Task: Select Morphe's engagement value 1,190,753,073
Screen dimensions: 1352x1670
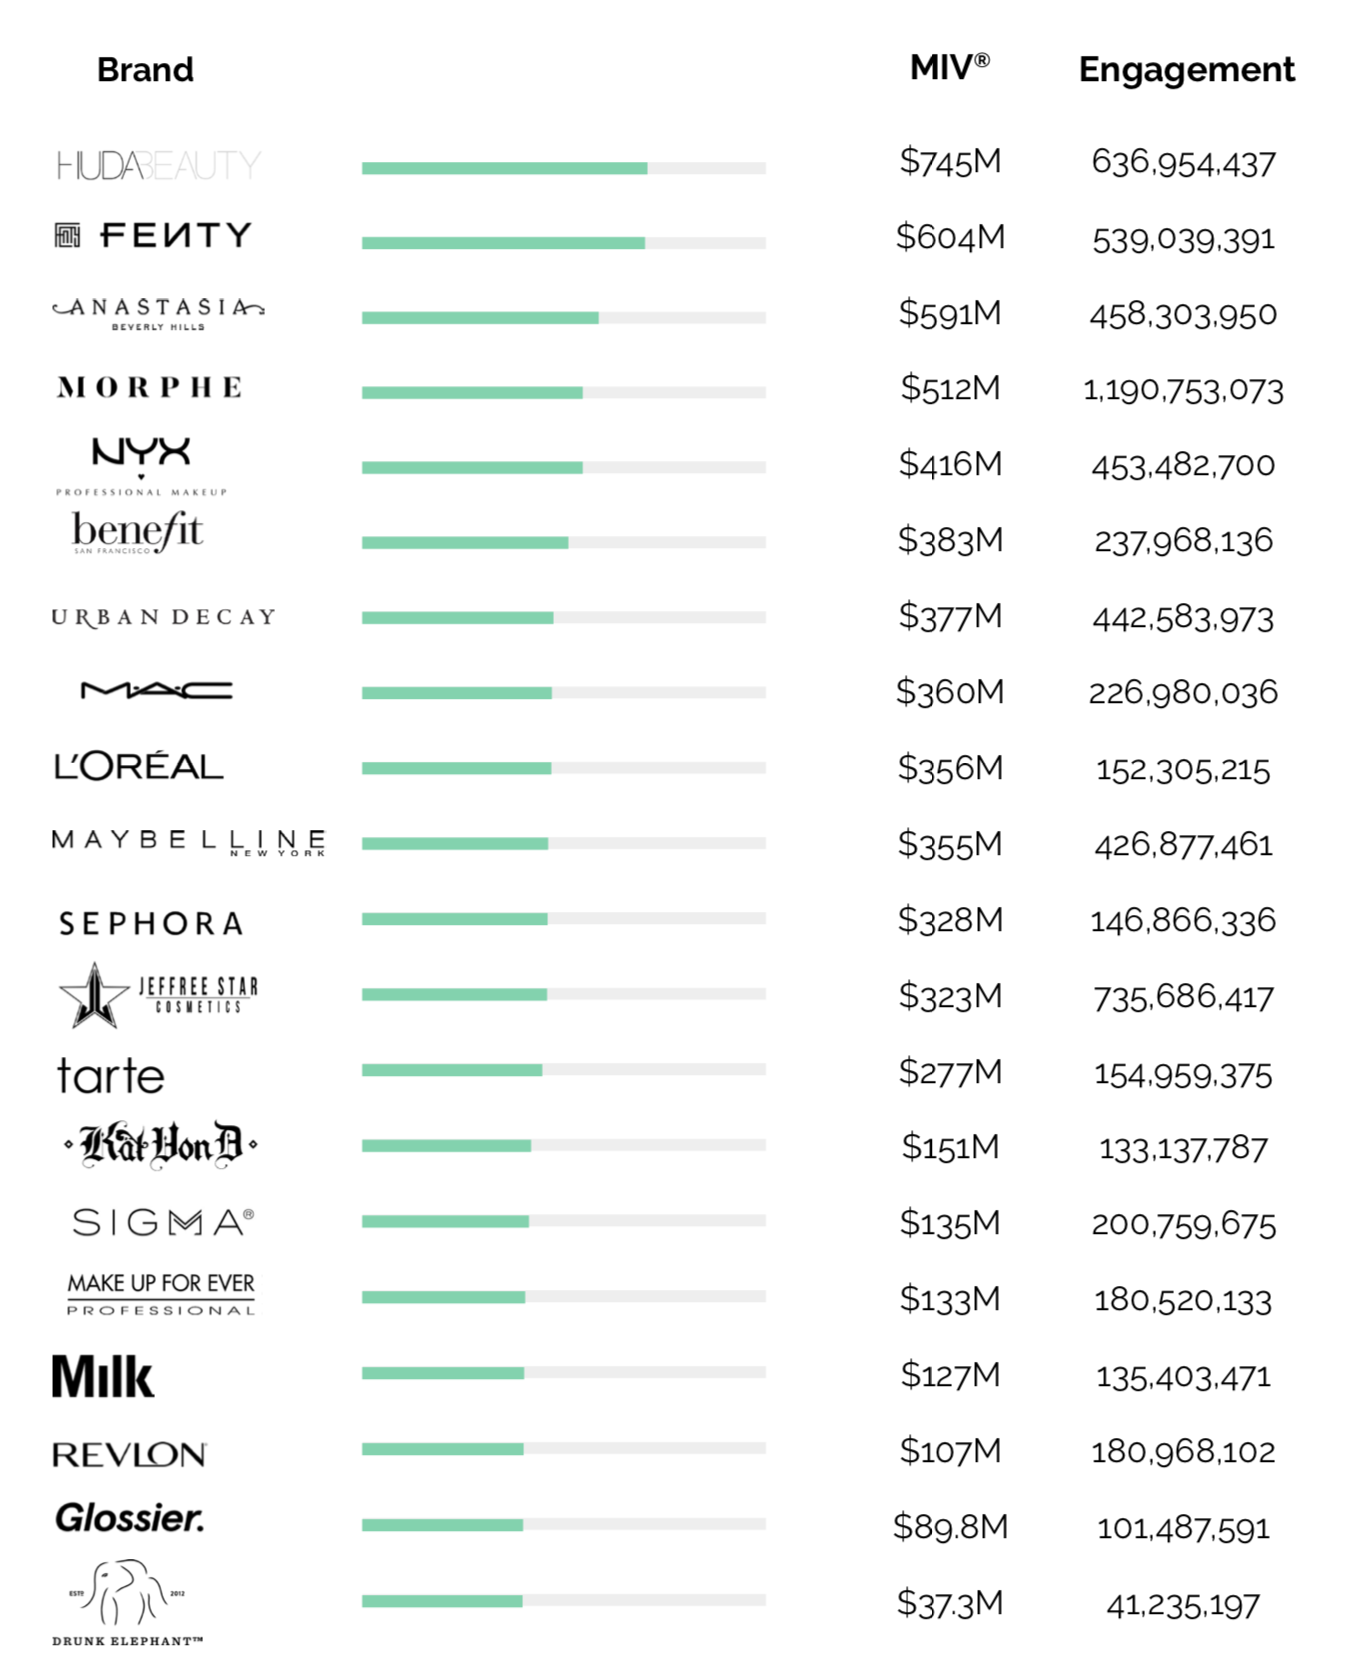Action: tap(1183, 390)
